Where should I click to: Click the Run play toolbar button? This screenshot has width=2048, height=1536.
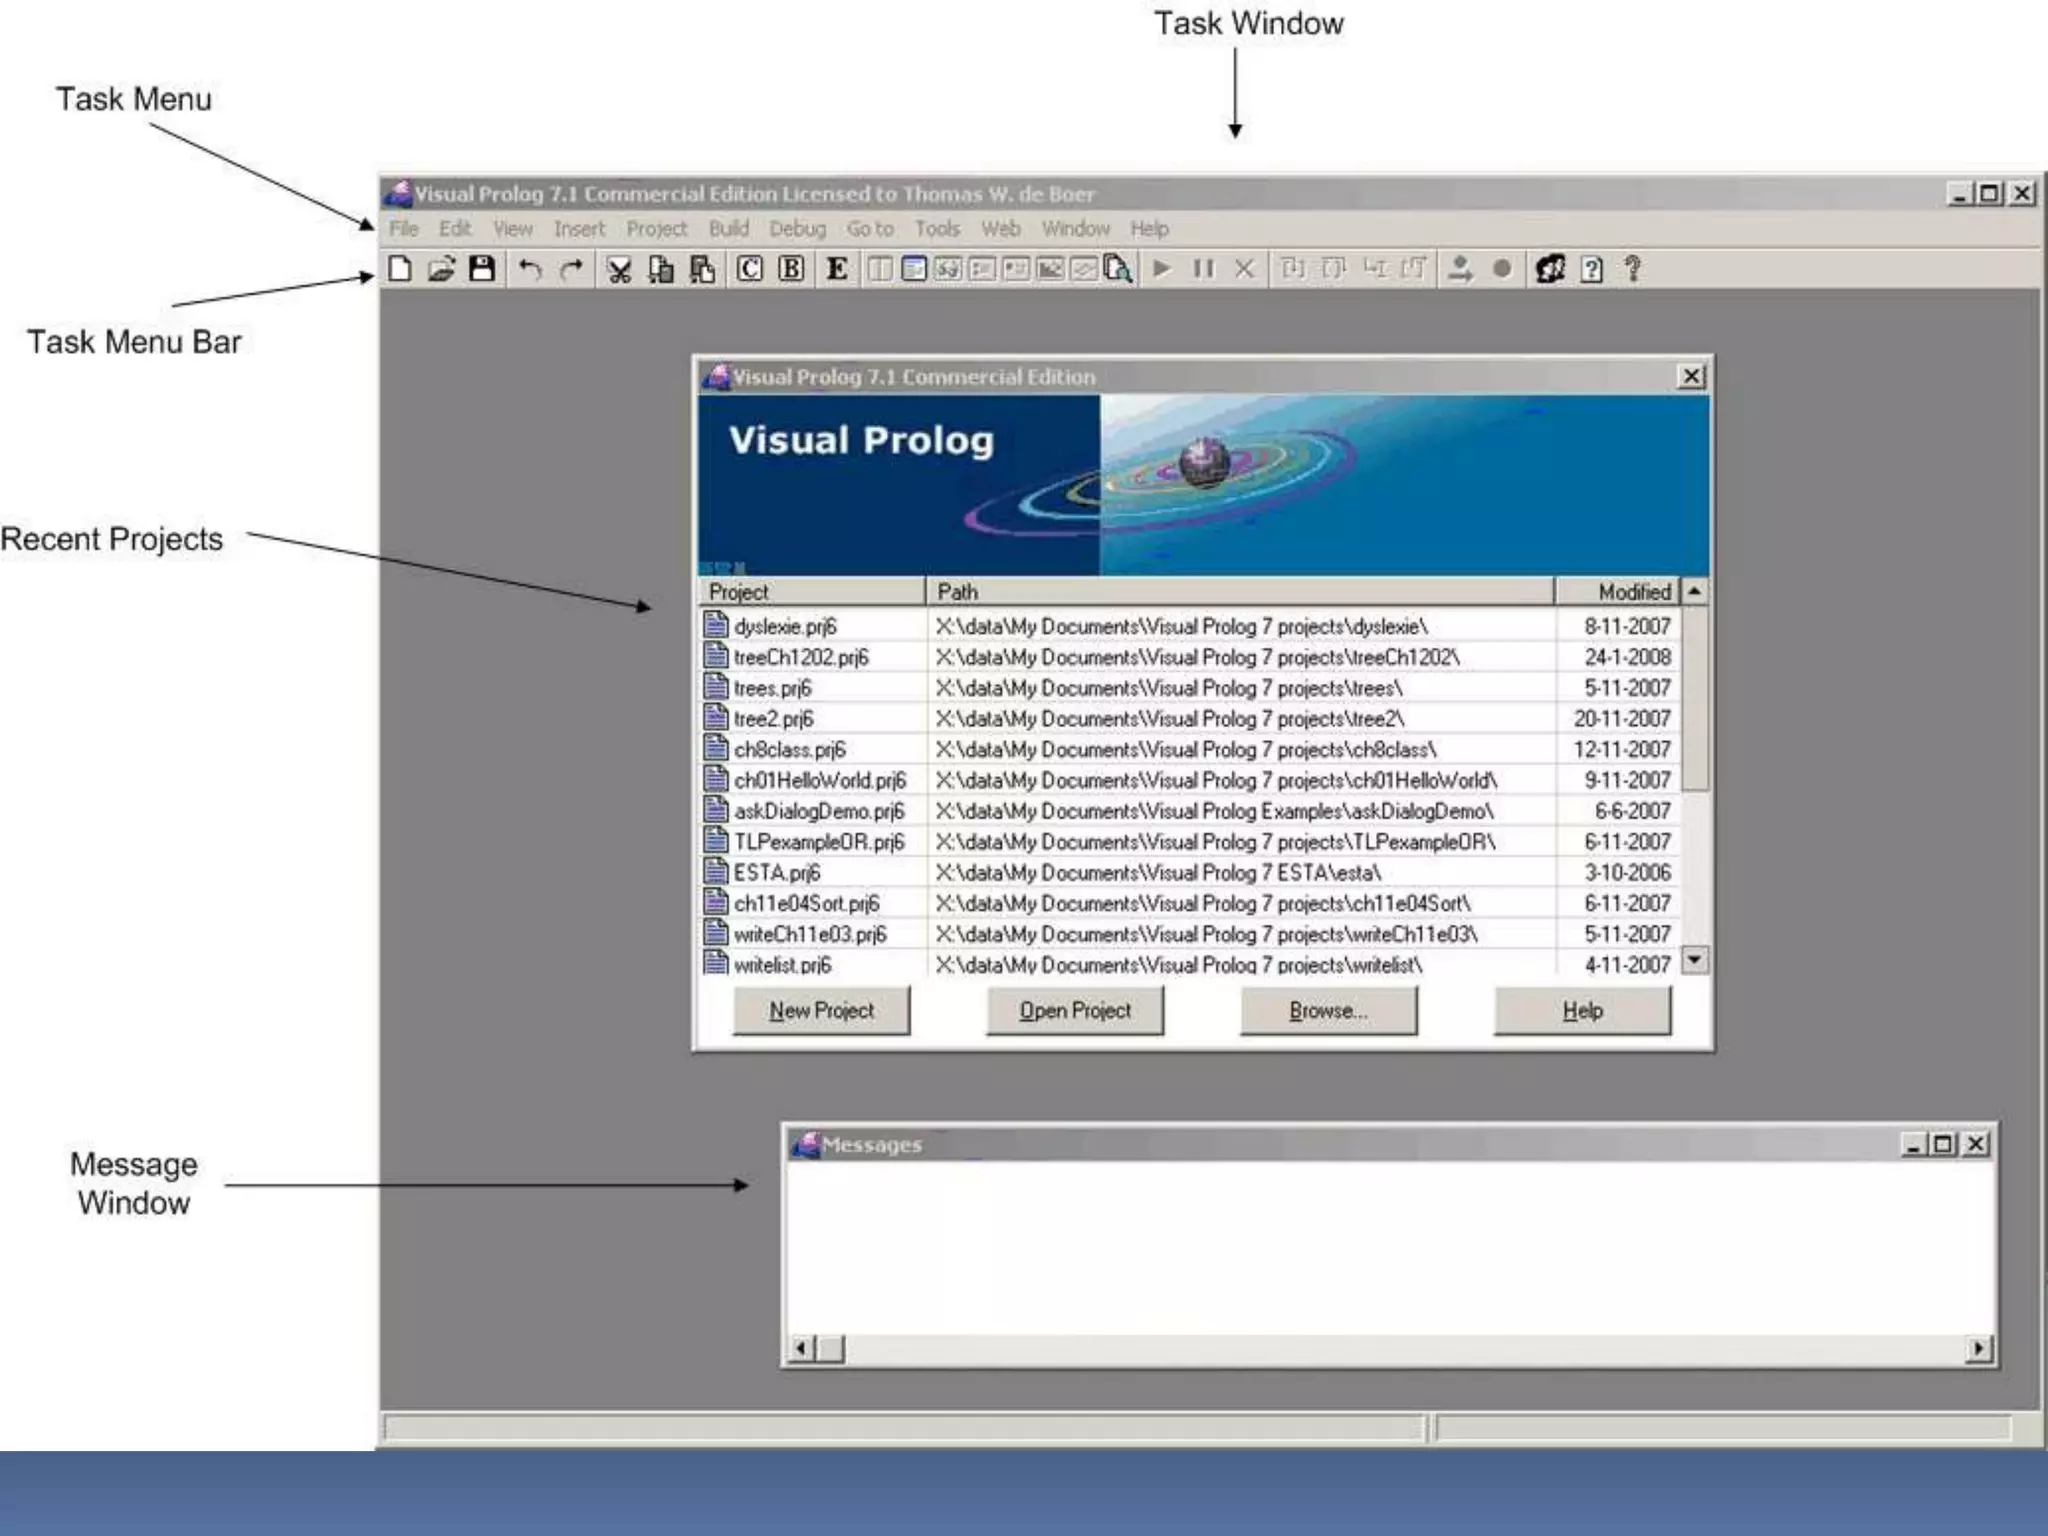[1162, 269]
